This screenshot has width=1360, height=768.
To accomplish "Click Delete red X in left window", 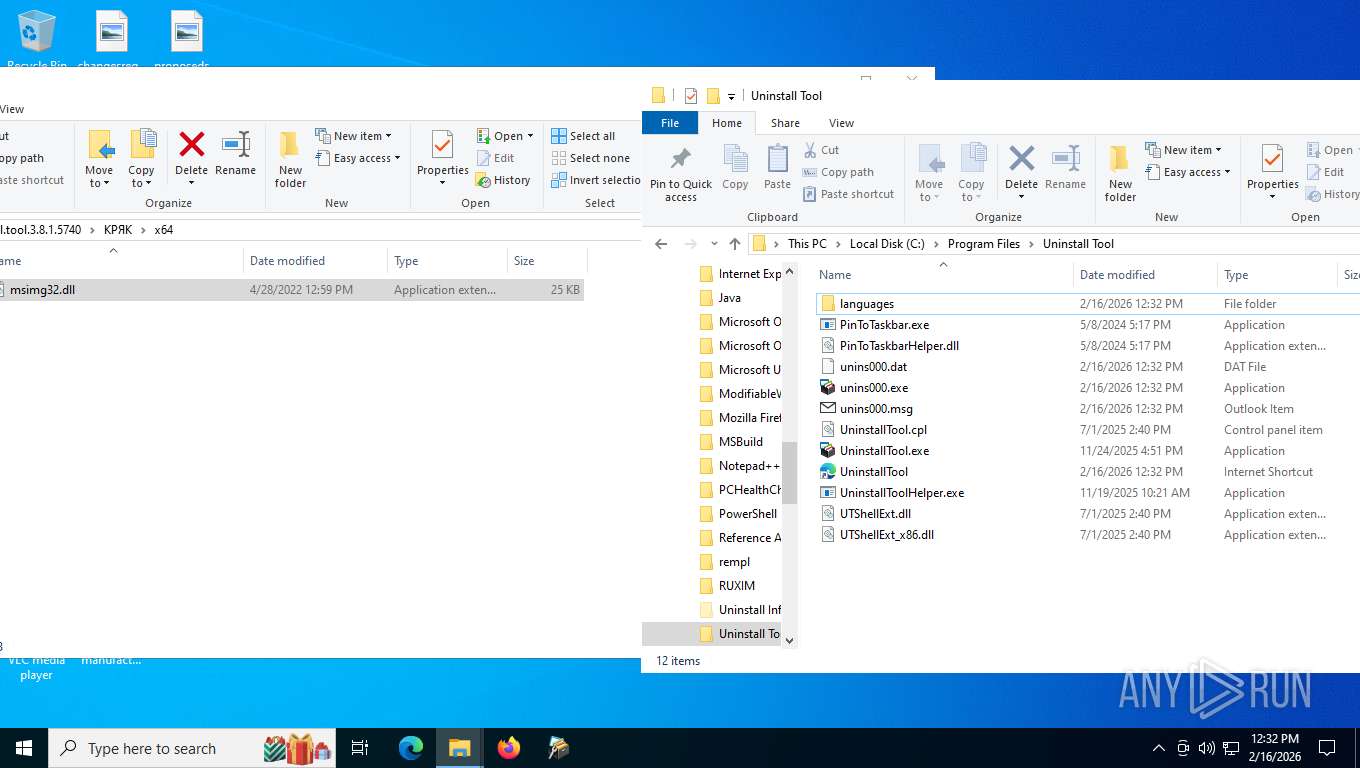I will click(x=191, y=145).
